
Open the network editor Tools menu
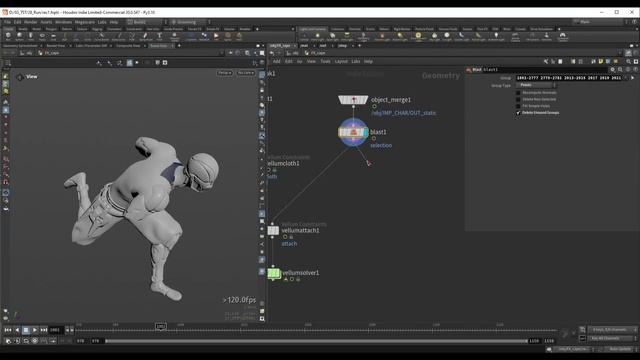pos(325,61)
